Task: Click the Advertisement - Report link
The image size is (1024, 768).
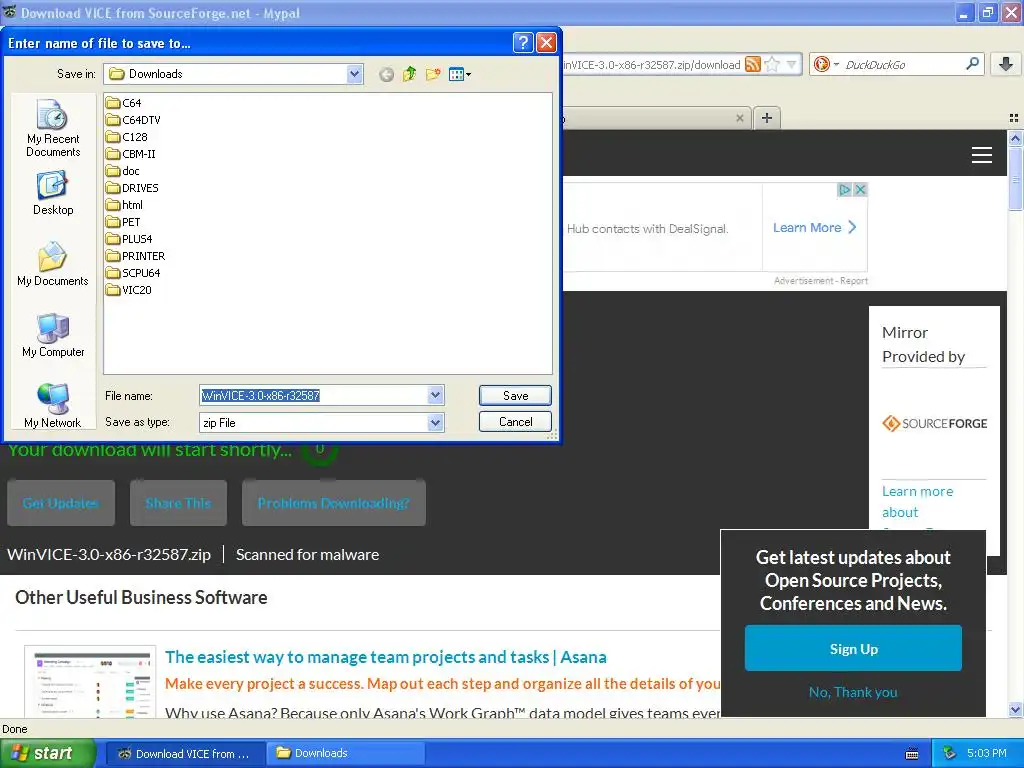Action: click(x=821, y=281)
